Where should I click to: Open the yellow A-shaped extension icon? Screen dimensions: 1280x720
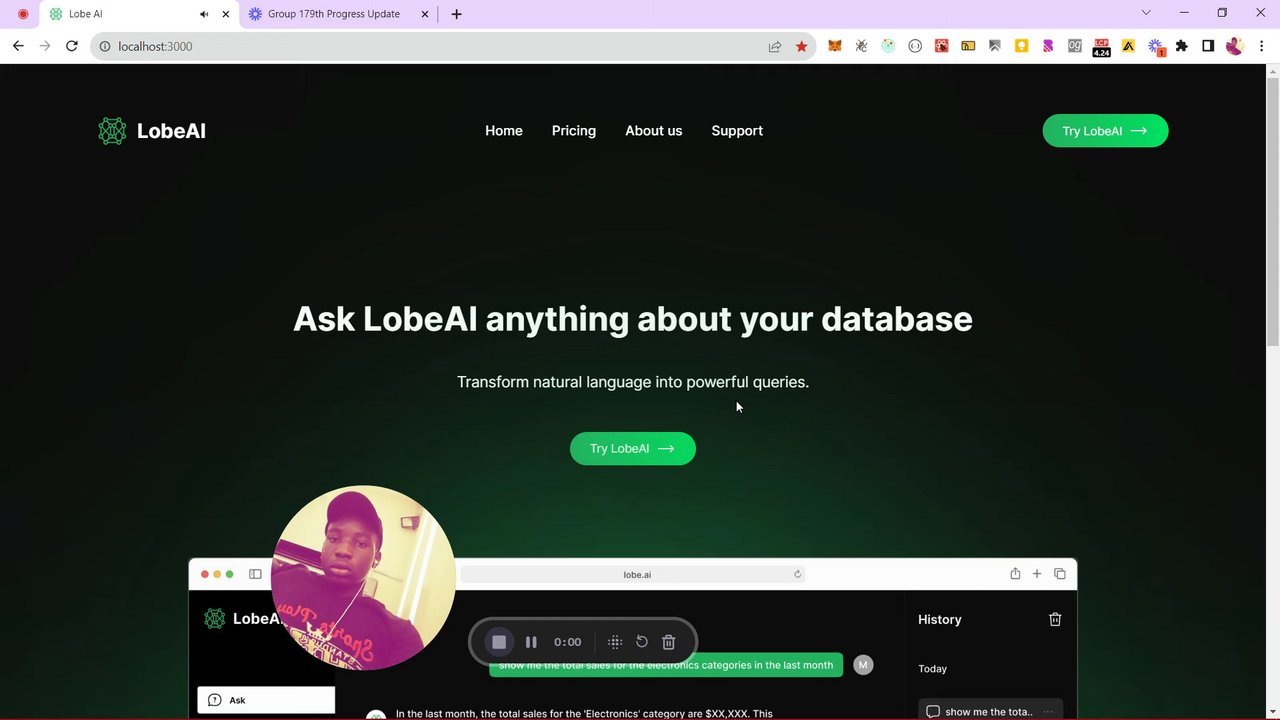click(1128, 46)
